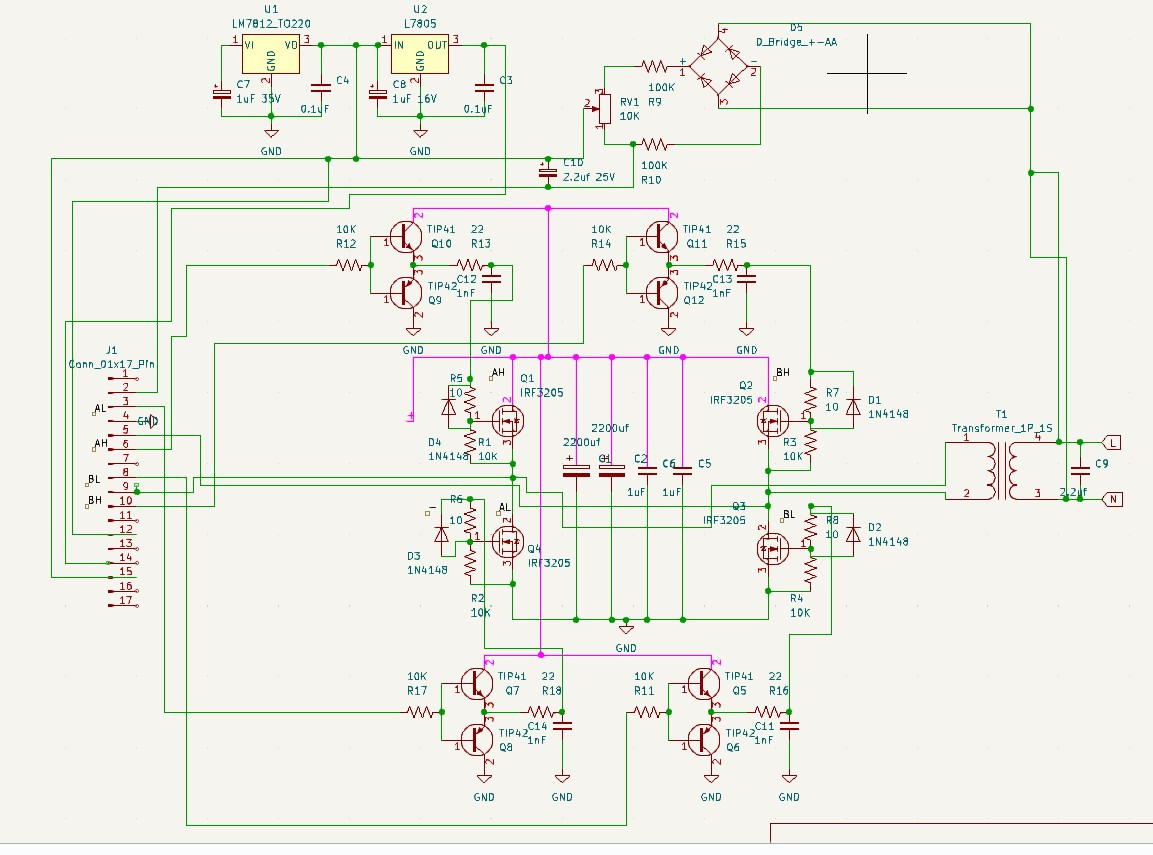
Task: Select the C7 polarized capacitor symbol
Action: [x=221, y=94]
